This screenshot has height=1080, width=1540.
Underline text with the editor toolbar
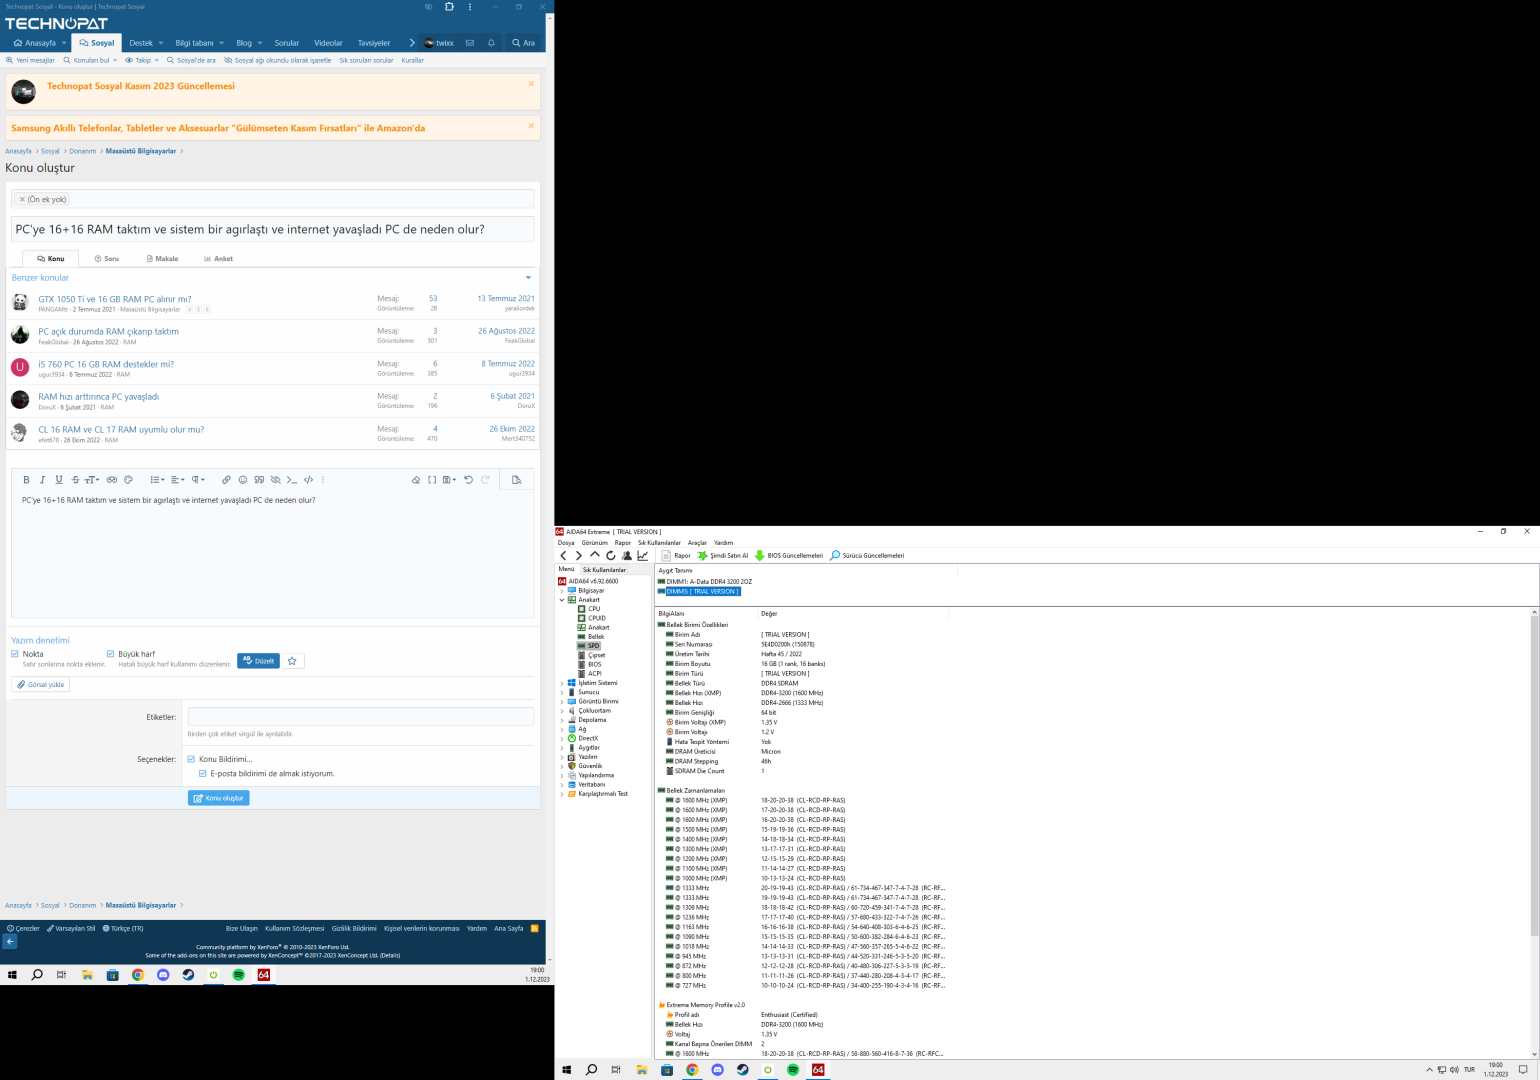[59, 480]
